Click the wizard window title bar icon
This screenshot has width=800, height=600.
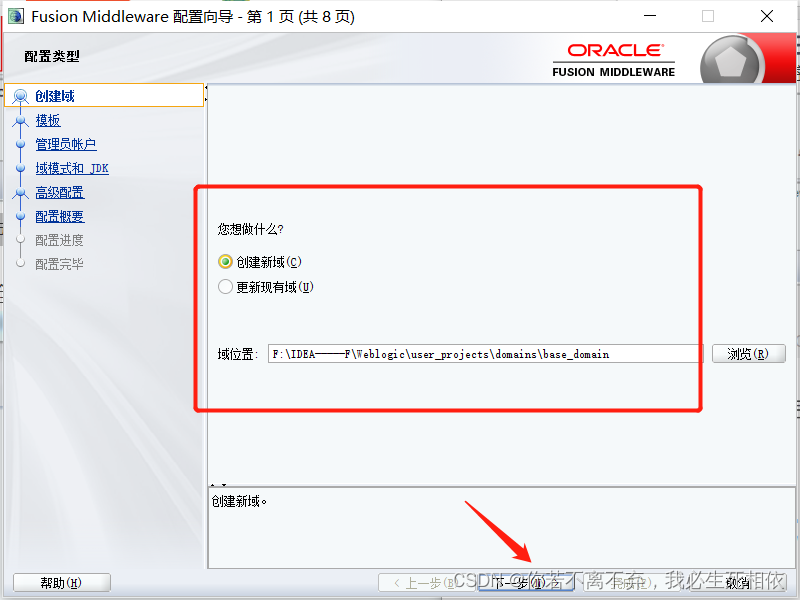pyautogui.click(x=16, y=16)
